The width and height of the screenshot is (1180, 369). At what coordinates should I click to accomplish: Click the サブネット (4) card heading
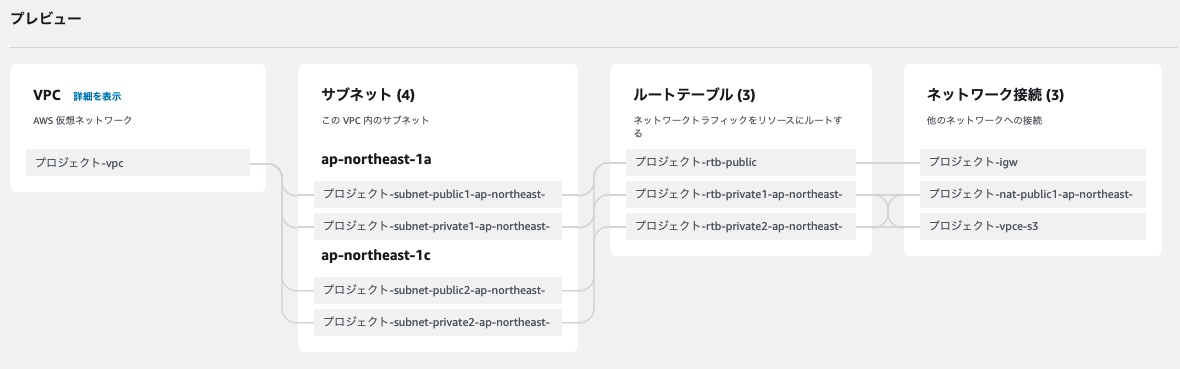[368, 95]
